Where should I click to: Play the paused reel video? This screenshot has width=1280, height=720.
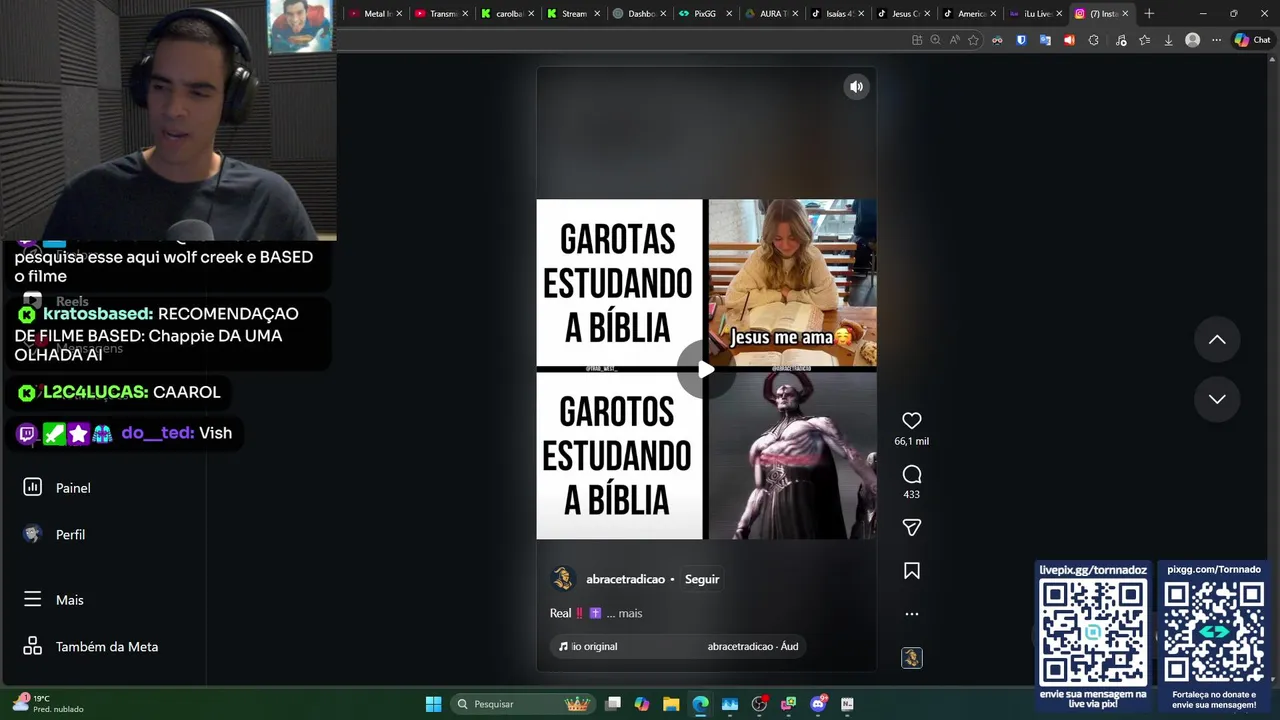706,369
